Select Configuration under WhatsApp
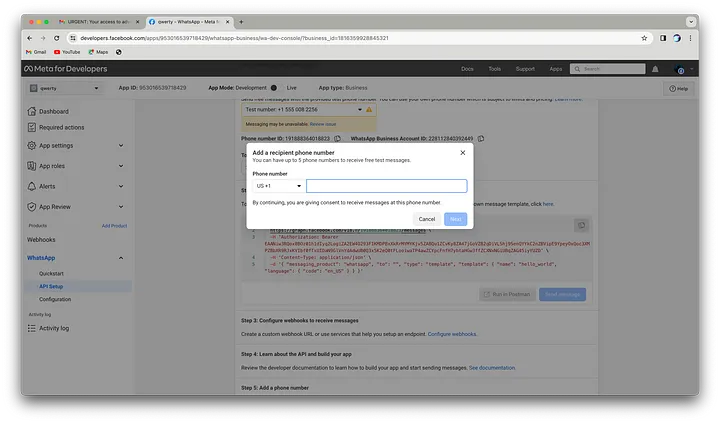The height and width of the screenshot is (423, 720). pos(55,299)
